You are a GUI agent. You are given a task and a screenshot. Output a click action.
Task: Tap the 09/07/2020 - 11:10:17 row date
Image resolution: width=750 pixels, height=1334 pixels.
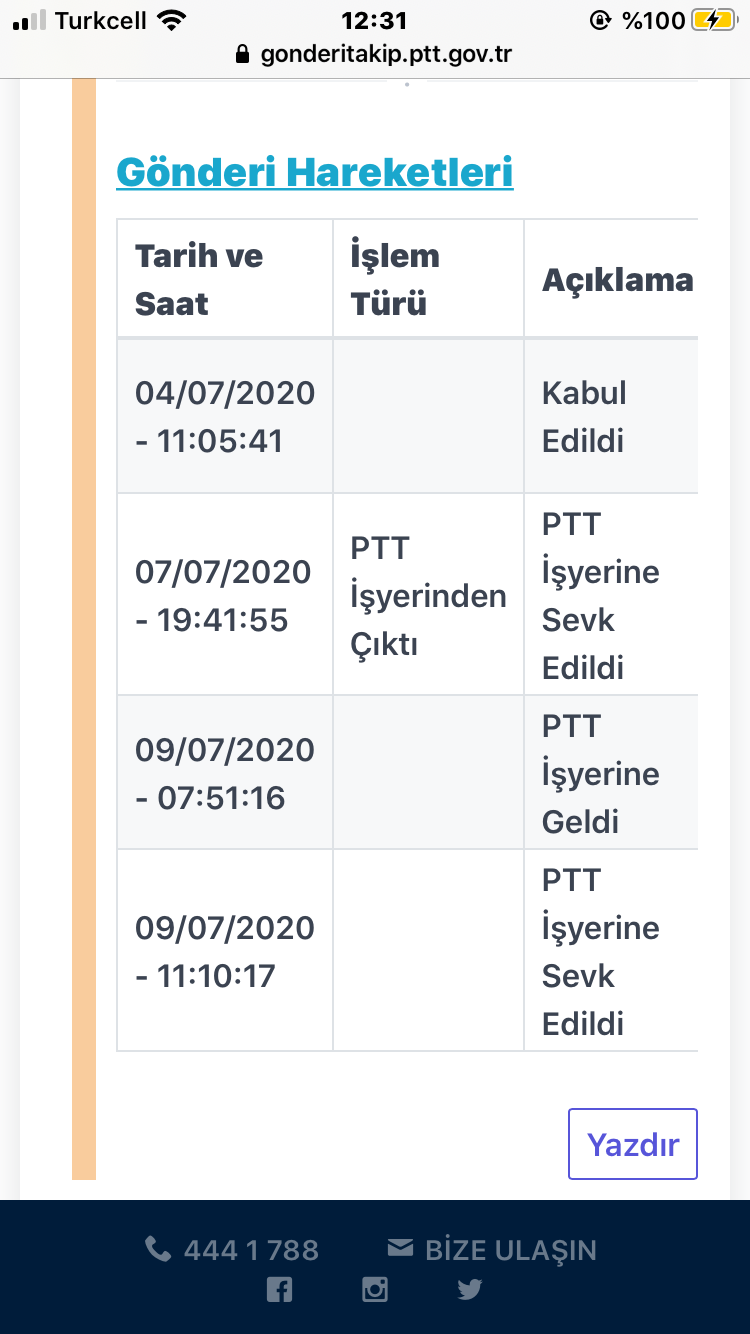(225, 951)
